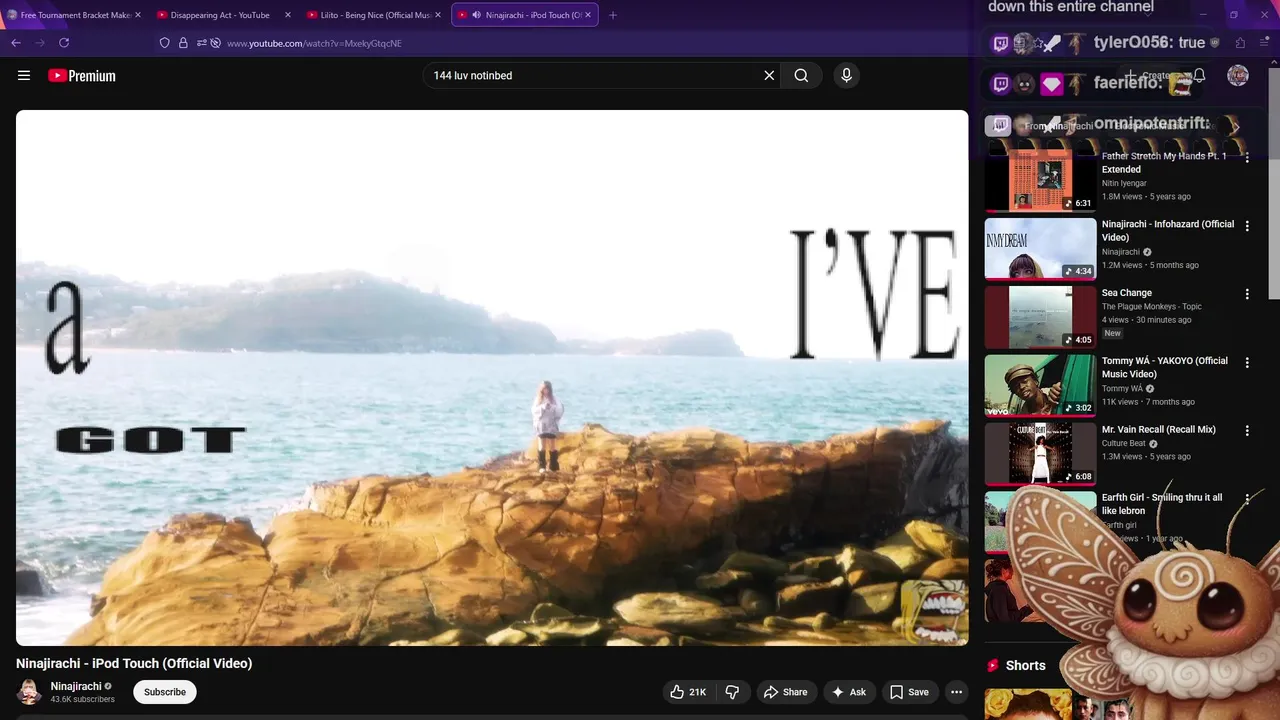This screenshot has height=720, width=1280.
Task: Open a new browser tab
Action: [x=613, y=15]
